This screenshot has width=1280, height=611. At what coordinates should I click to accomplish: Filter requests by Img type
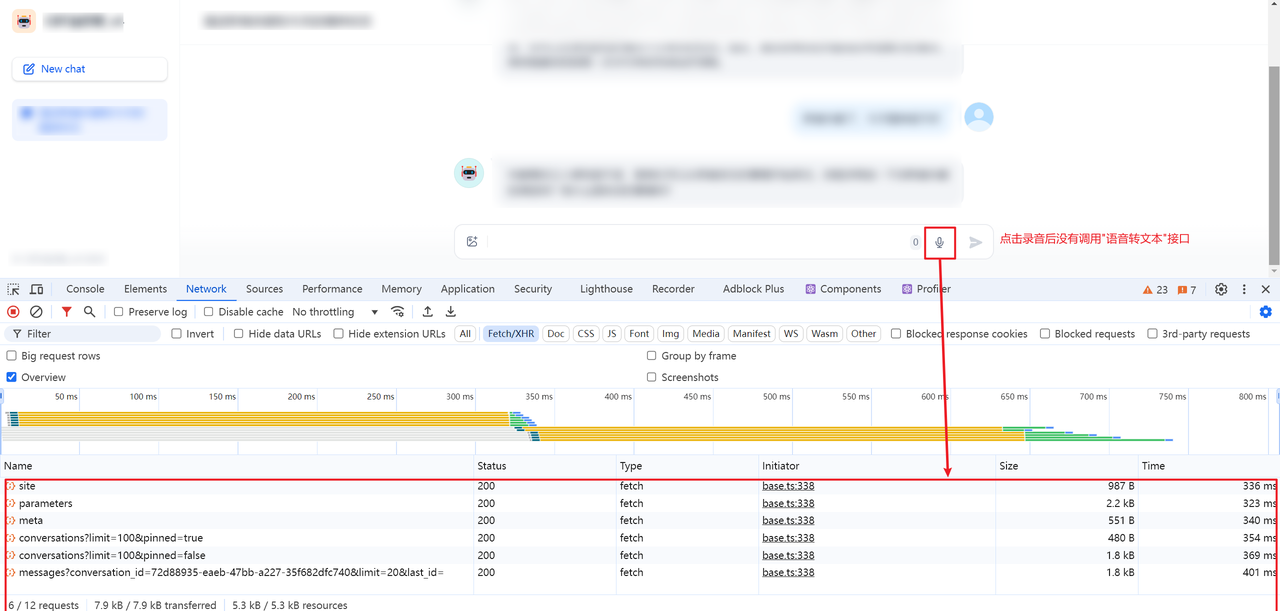click(x=670, y=334)
